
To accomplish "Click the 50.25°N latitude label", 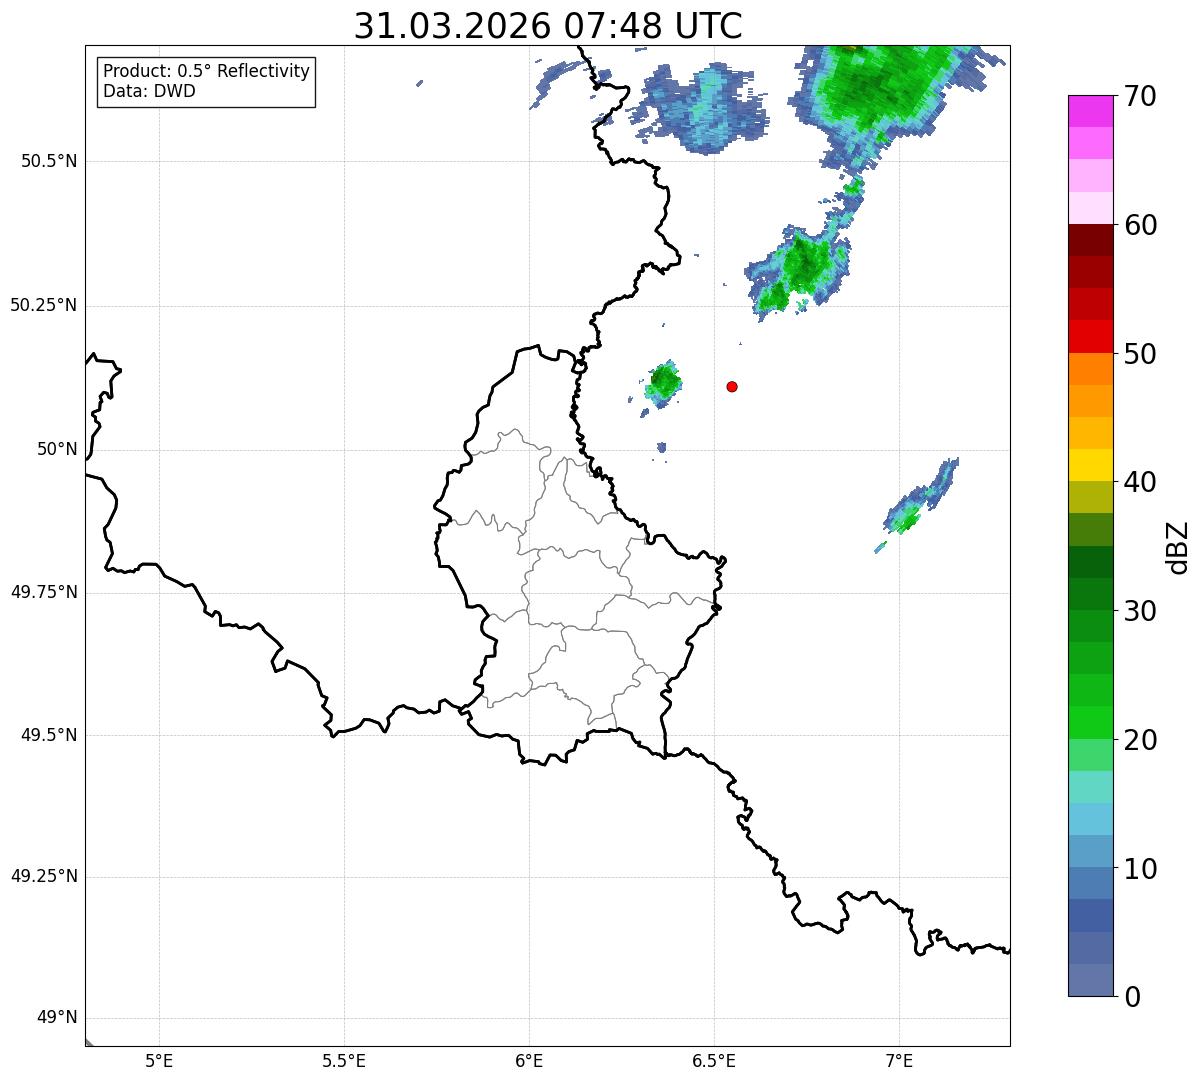I will coord(44,305).
